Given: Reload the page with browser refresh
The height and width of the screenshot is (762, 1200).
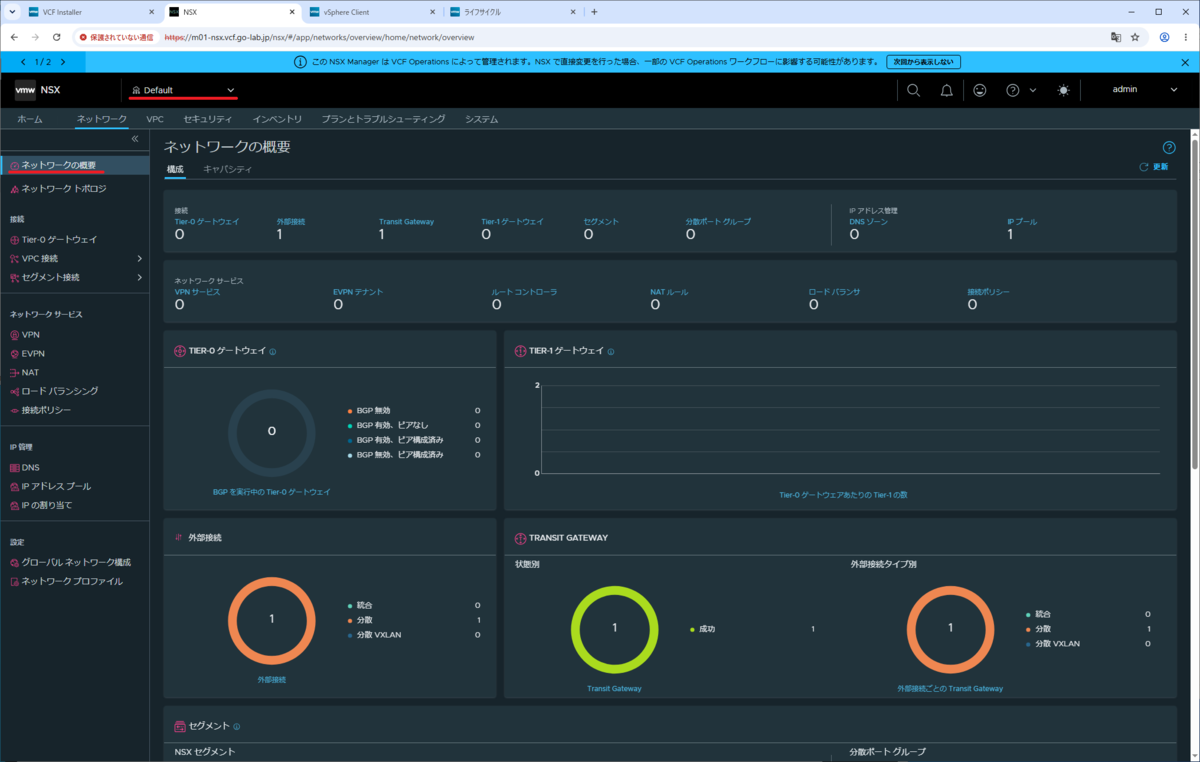Looking at the screenshot, I should click(56, 37).
